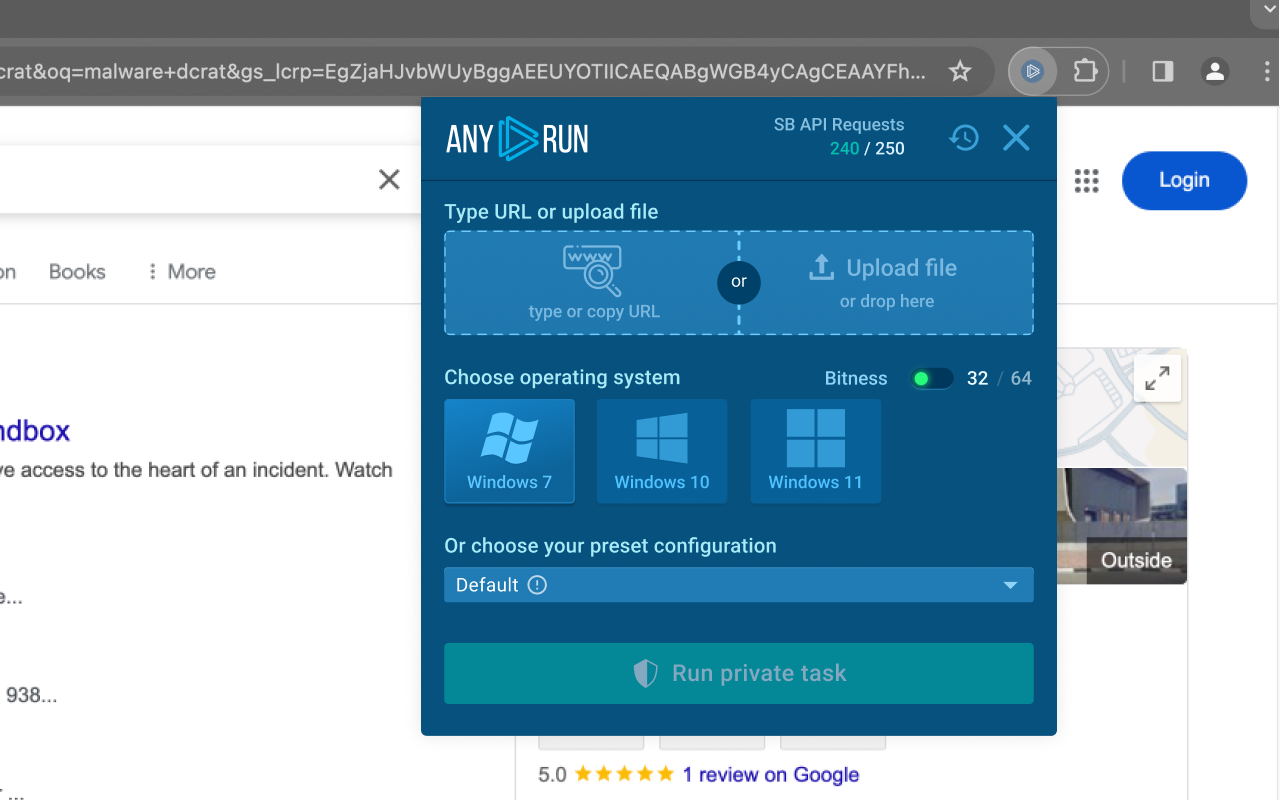Expand the Default preset configuration dropdown
This screenshot has height=800, width=1280.
[738, 585]
